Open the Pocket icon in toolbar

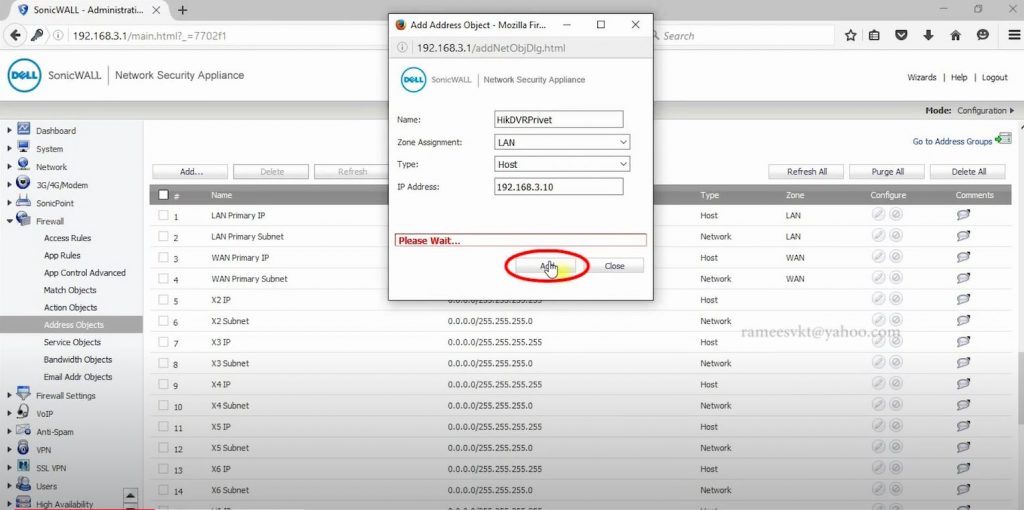point(901,36)
